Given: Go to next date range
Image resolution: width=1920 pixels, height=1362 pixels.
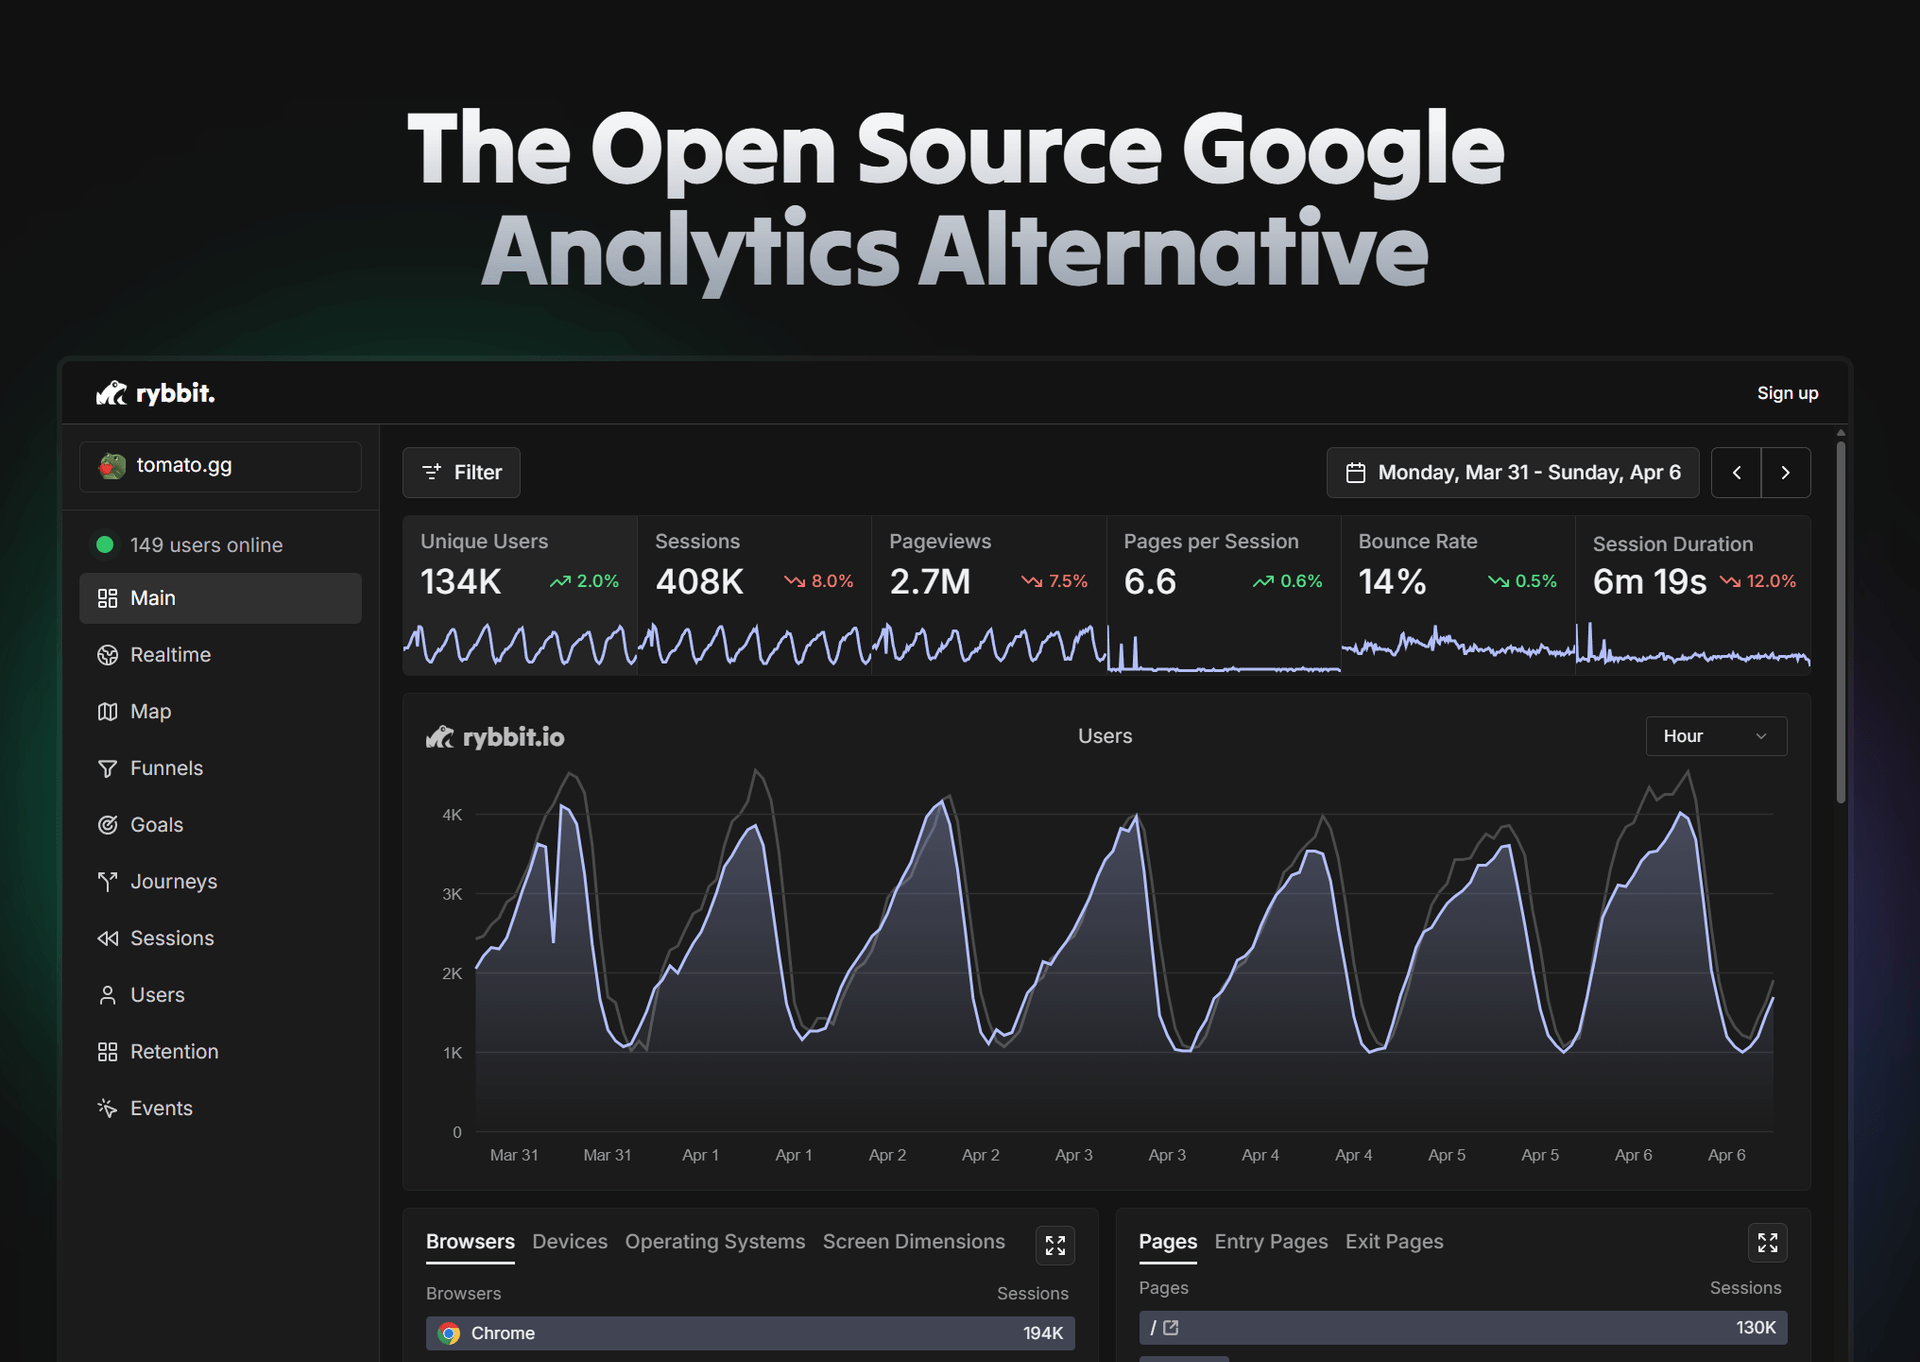Looking at the screenshot, I should 1785,473.
